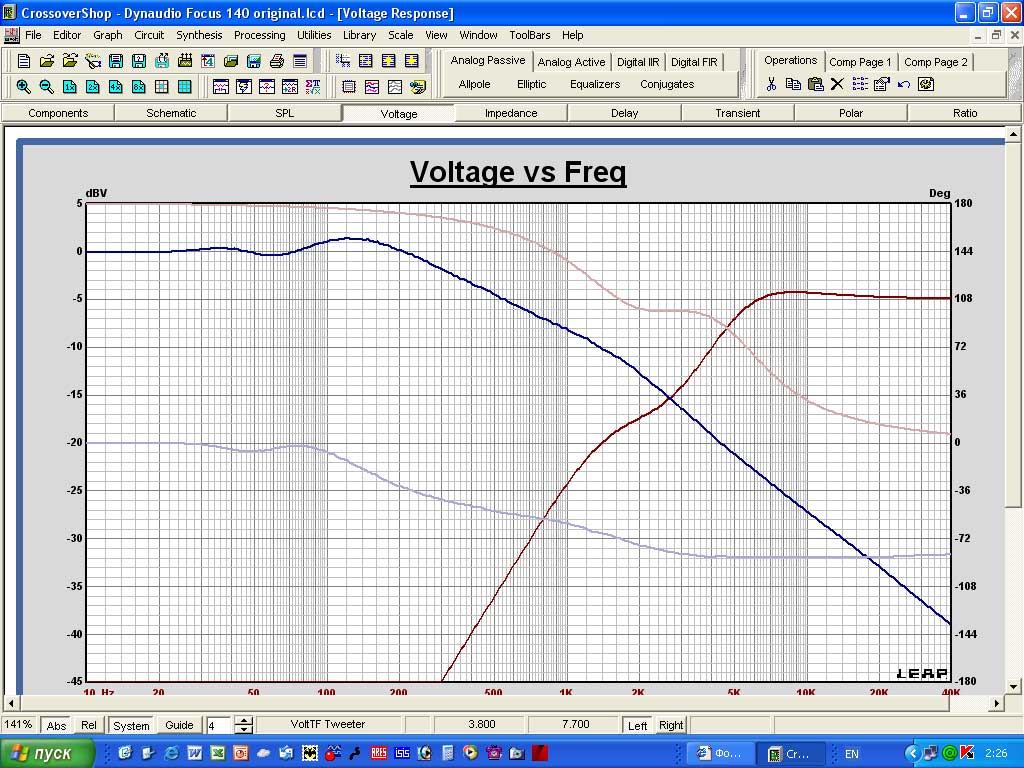Click the Copy icon in Operations
1024x768 pixels.
793,84
